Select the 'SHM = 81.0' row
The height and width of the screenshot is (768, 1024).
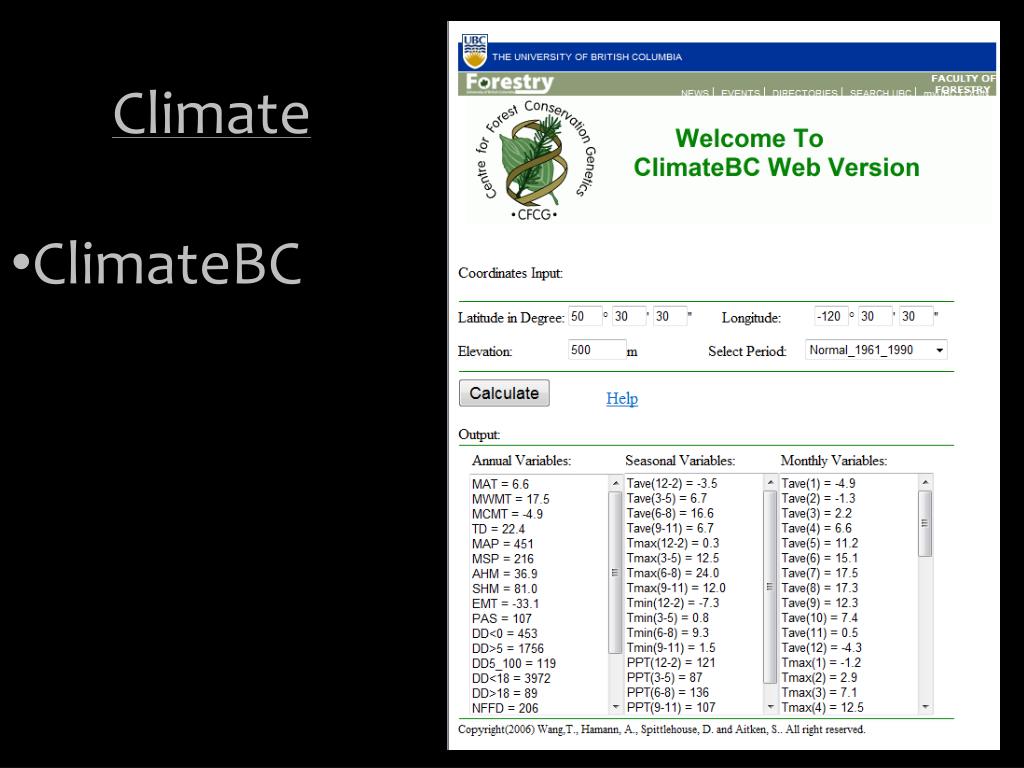(505, 588)
